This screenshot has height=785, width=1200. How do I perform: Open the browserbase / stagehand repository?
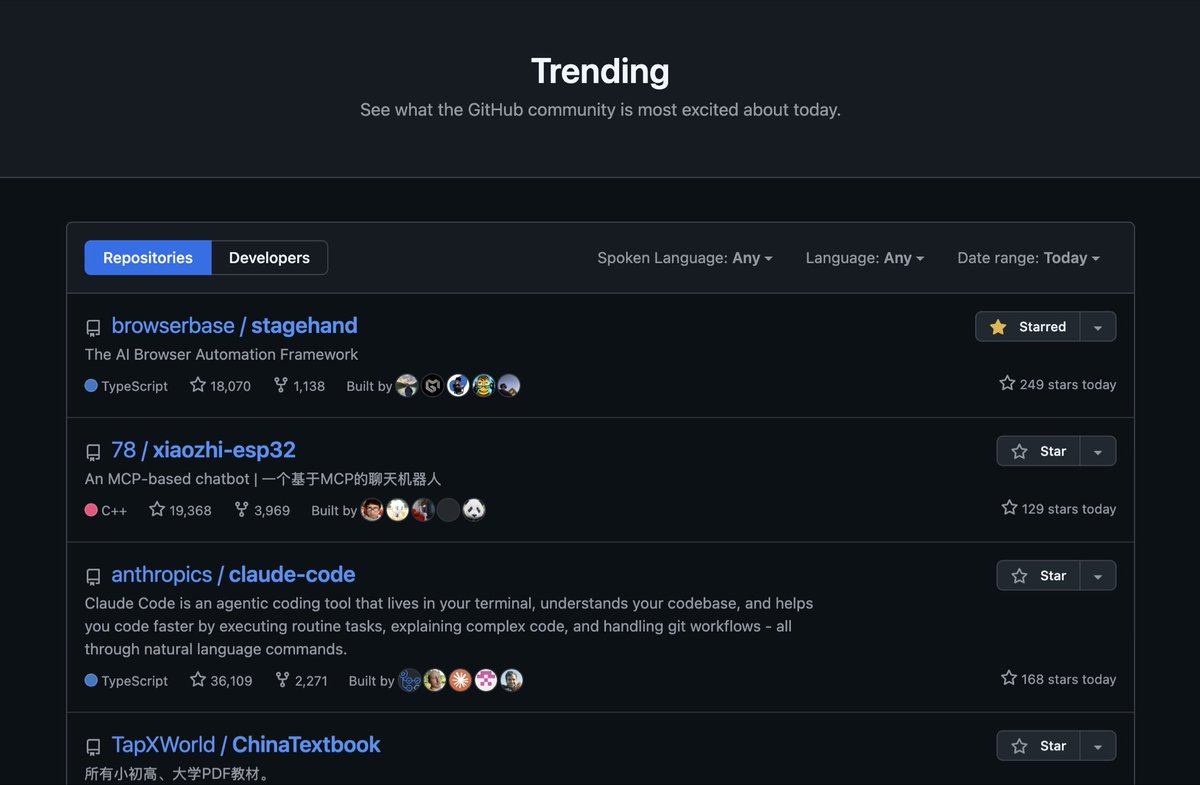pyautogui.click(x=234, y=326)
